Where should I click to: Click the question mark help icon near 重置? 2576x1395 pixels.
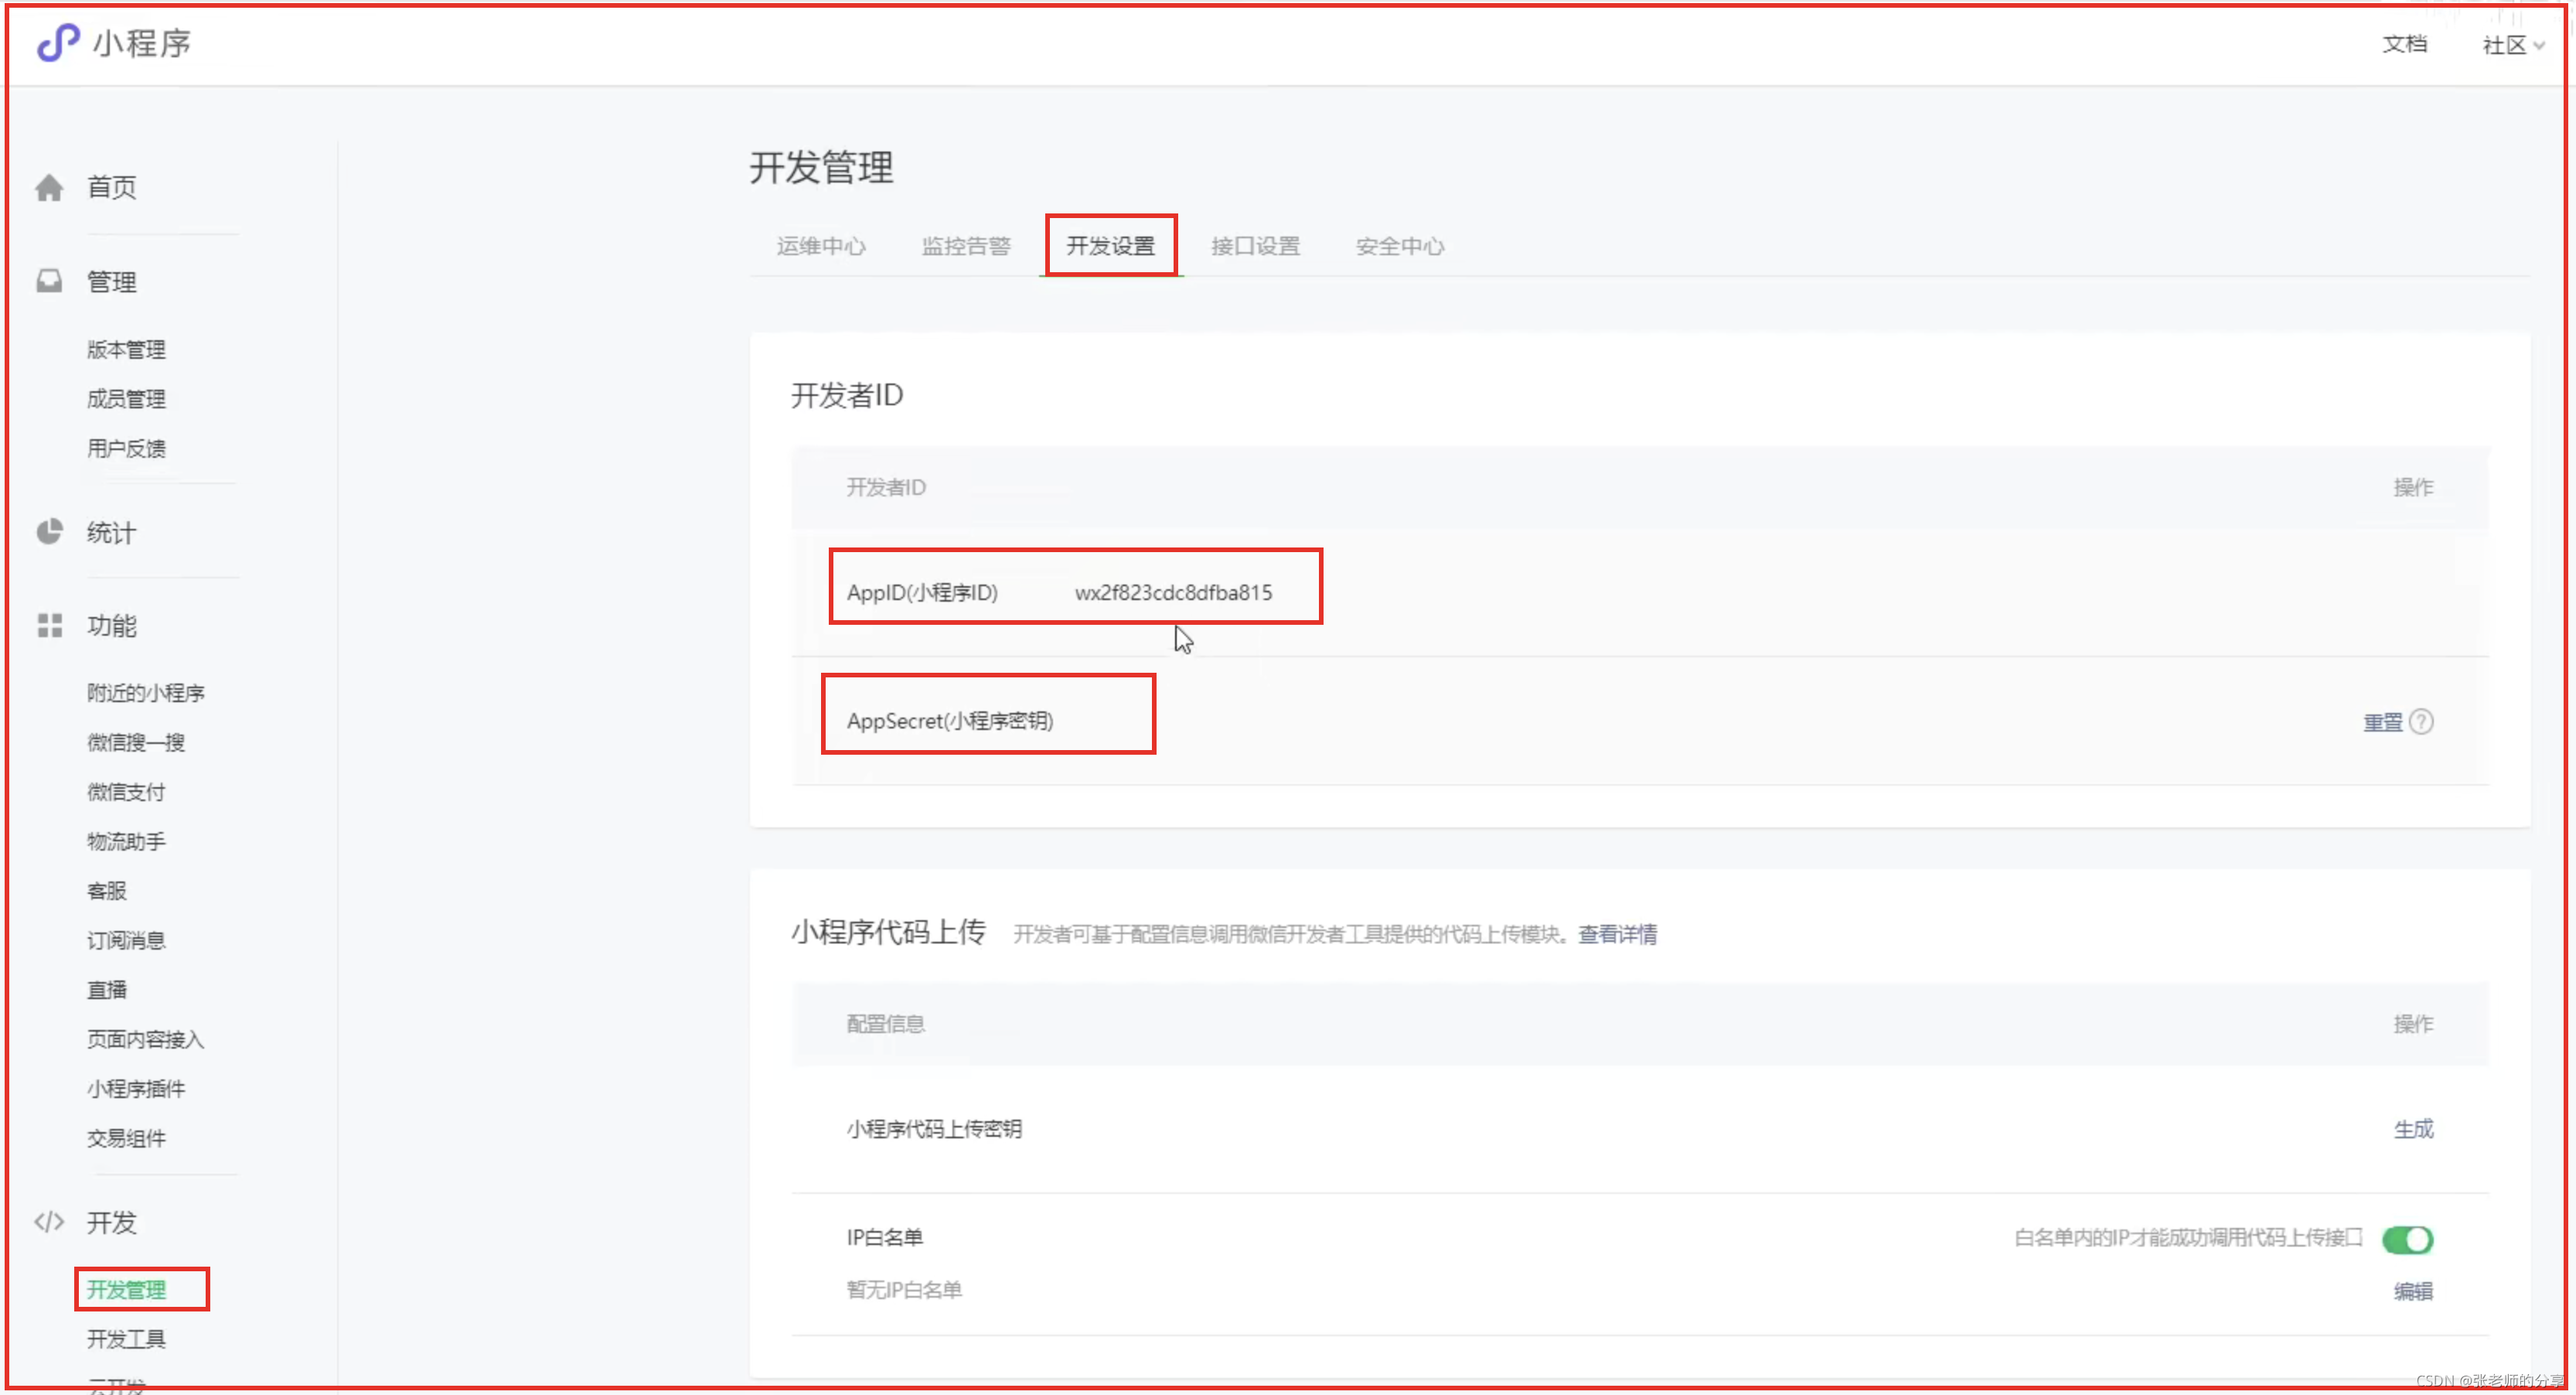[x=2421, y=721]
